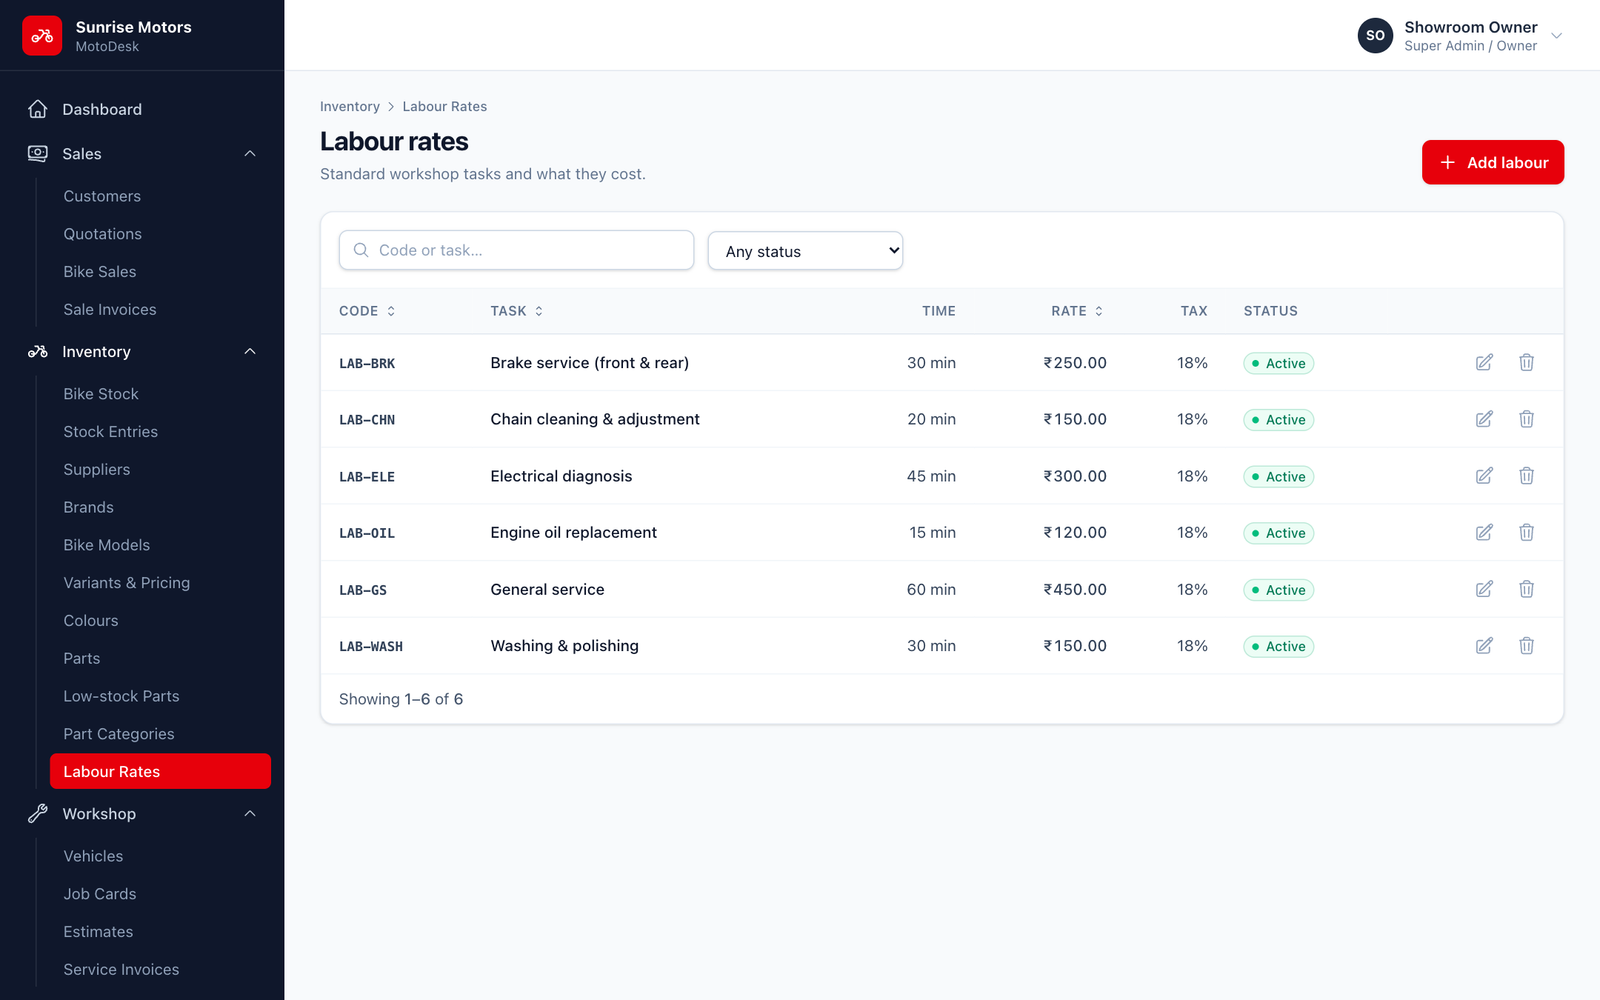Delete the Electrical diagnosis labour entry

click(1526, 476)
